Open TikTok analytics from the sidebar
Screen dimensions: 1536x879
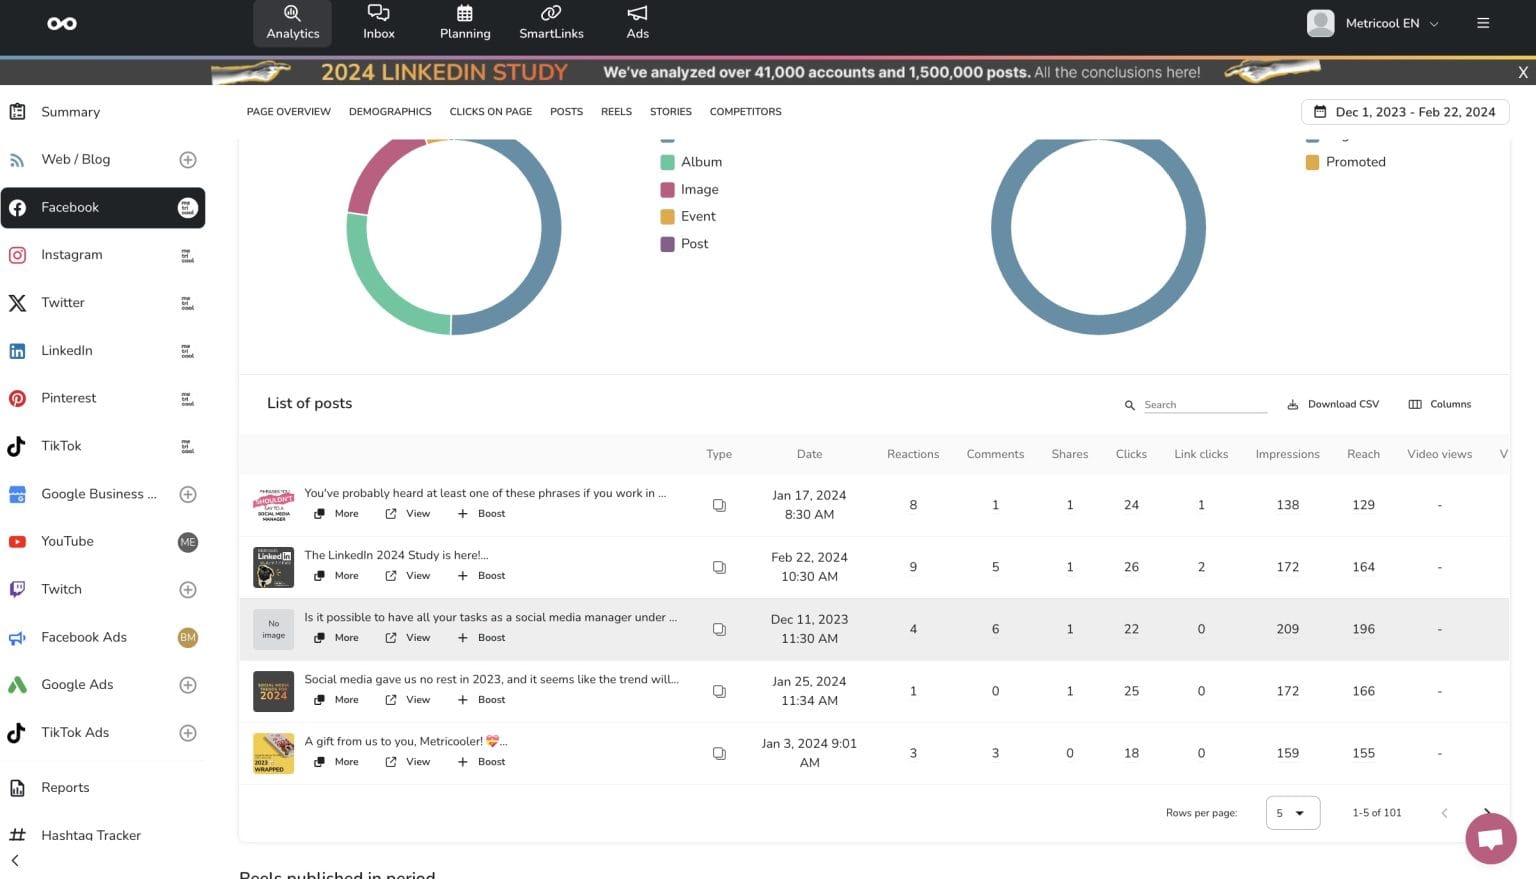61,446
